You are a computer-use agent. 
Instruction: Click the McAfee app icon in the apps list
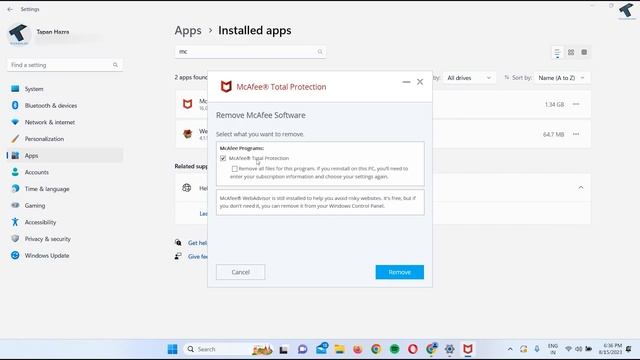click(187, 104)
